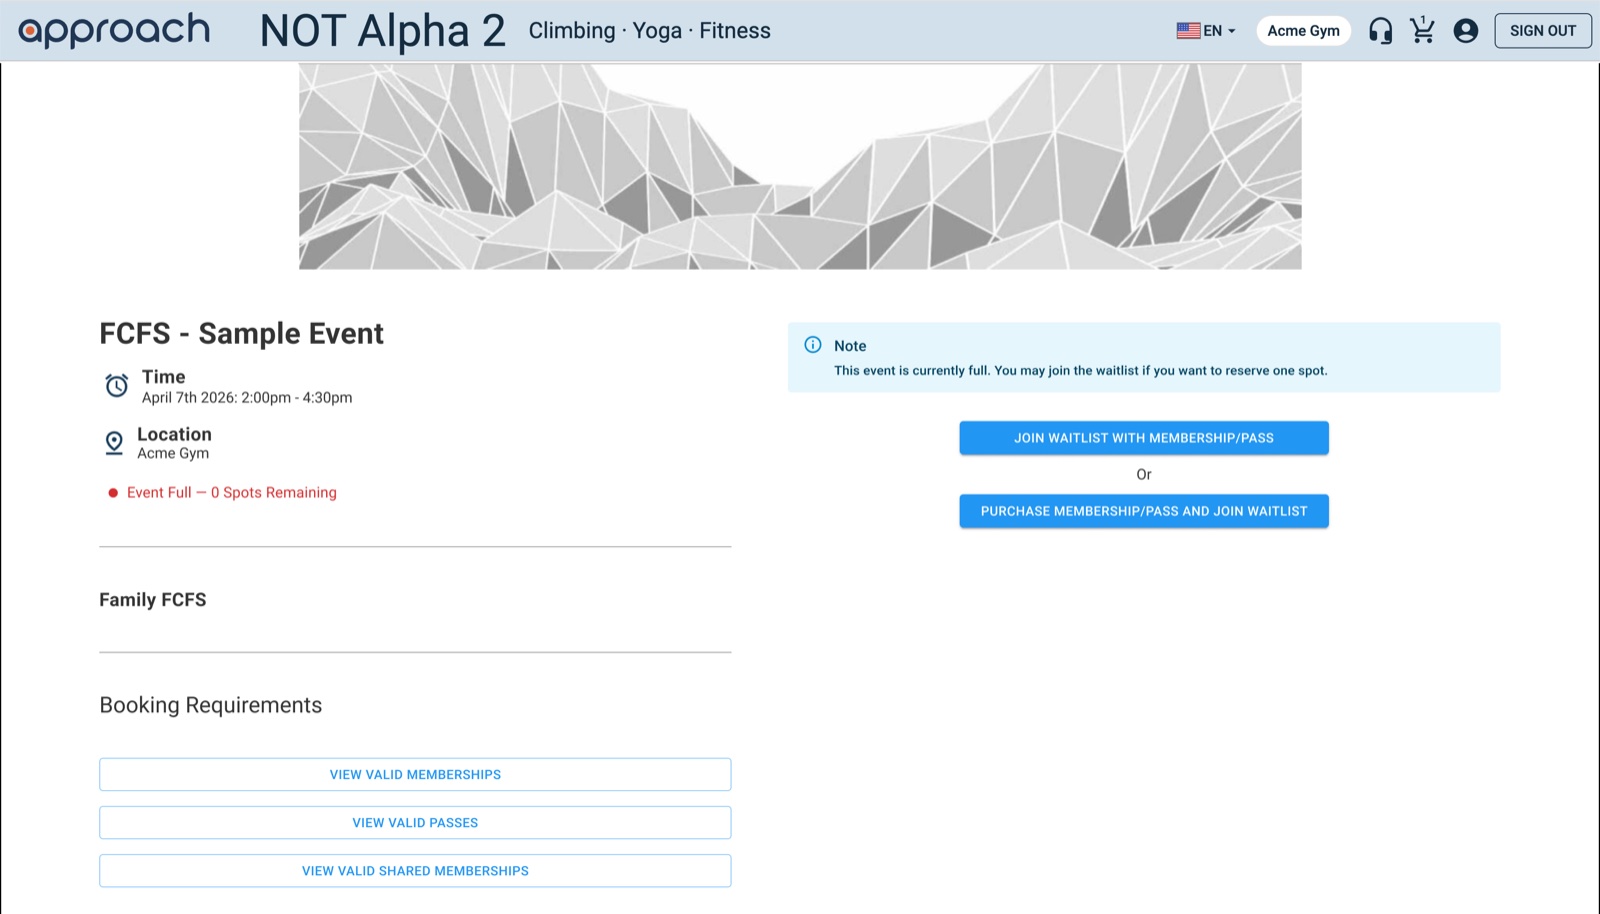Click the geometric event banner image
Screen dimensions: 1600x914
(800, 166)
